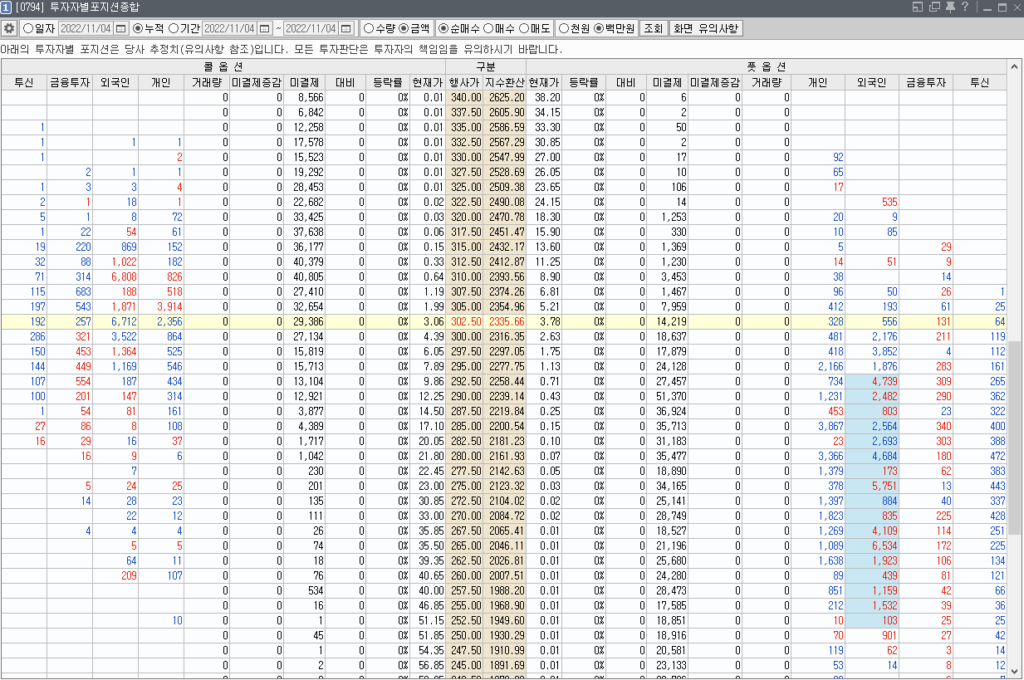Click the 2022/11/04 일자 date field
This screenshot has height=680, width=1024.
coord(85,28)
